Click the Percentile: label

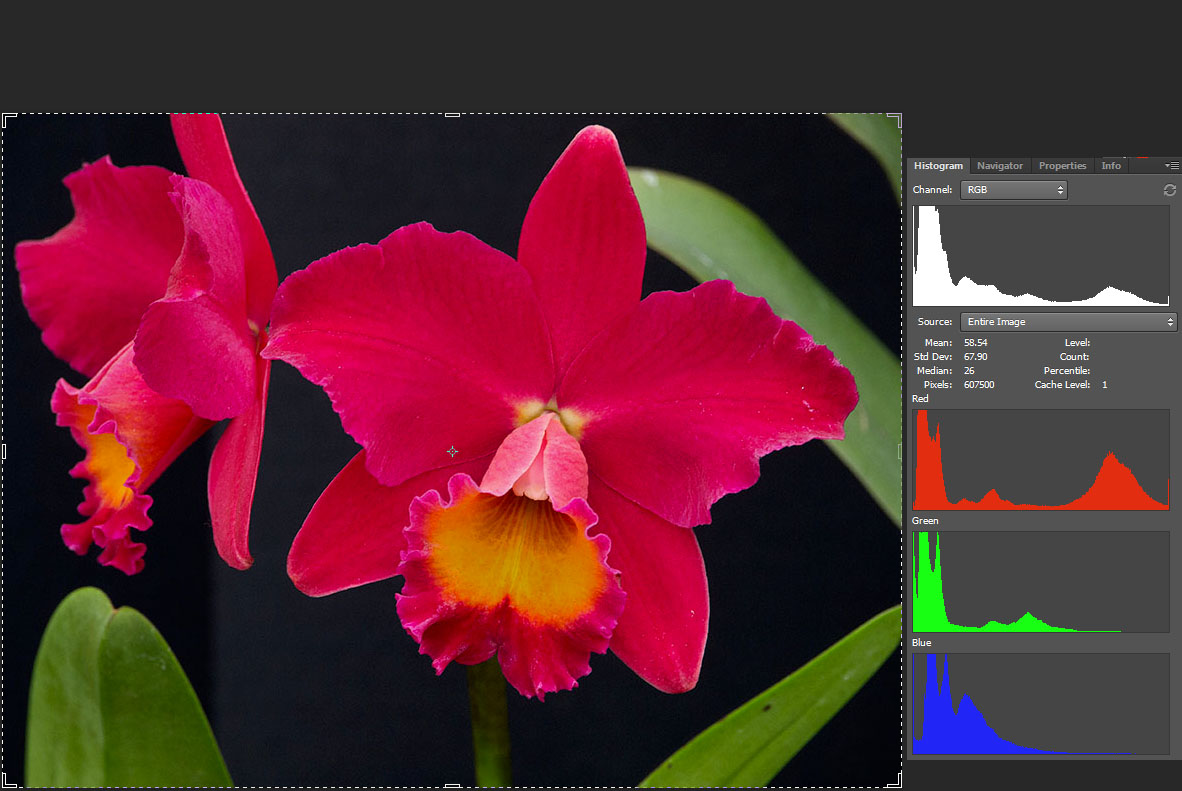pyautogui.click(x=1067, y=371)
